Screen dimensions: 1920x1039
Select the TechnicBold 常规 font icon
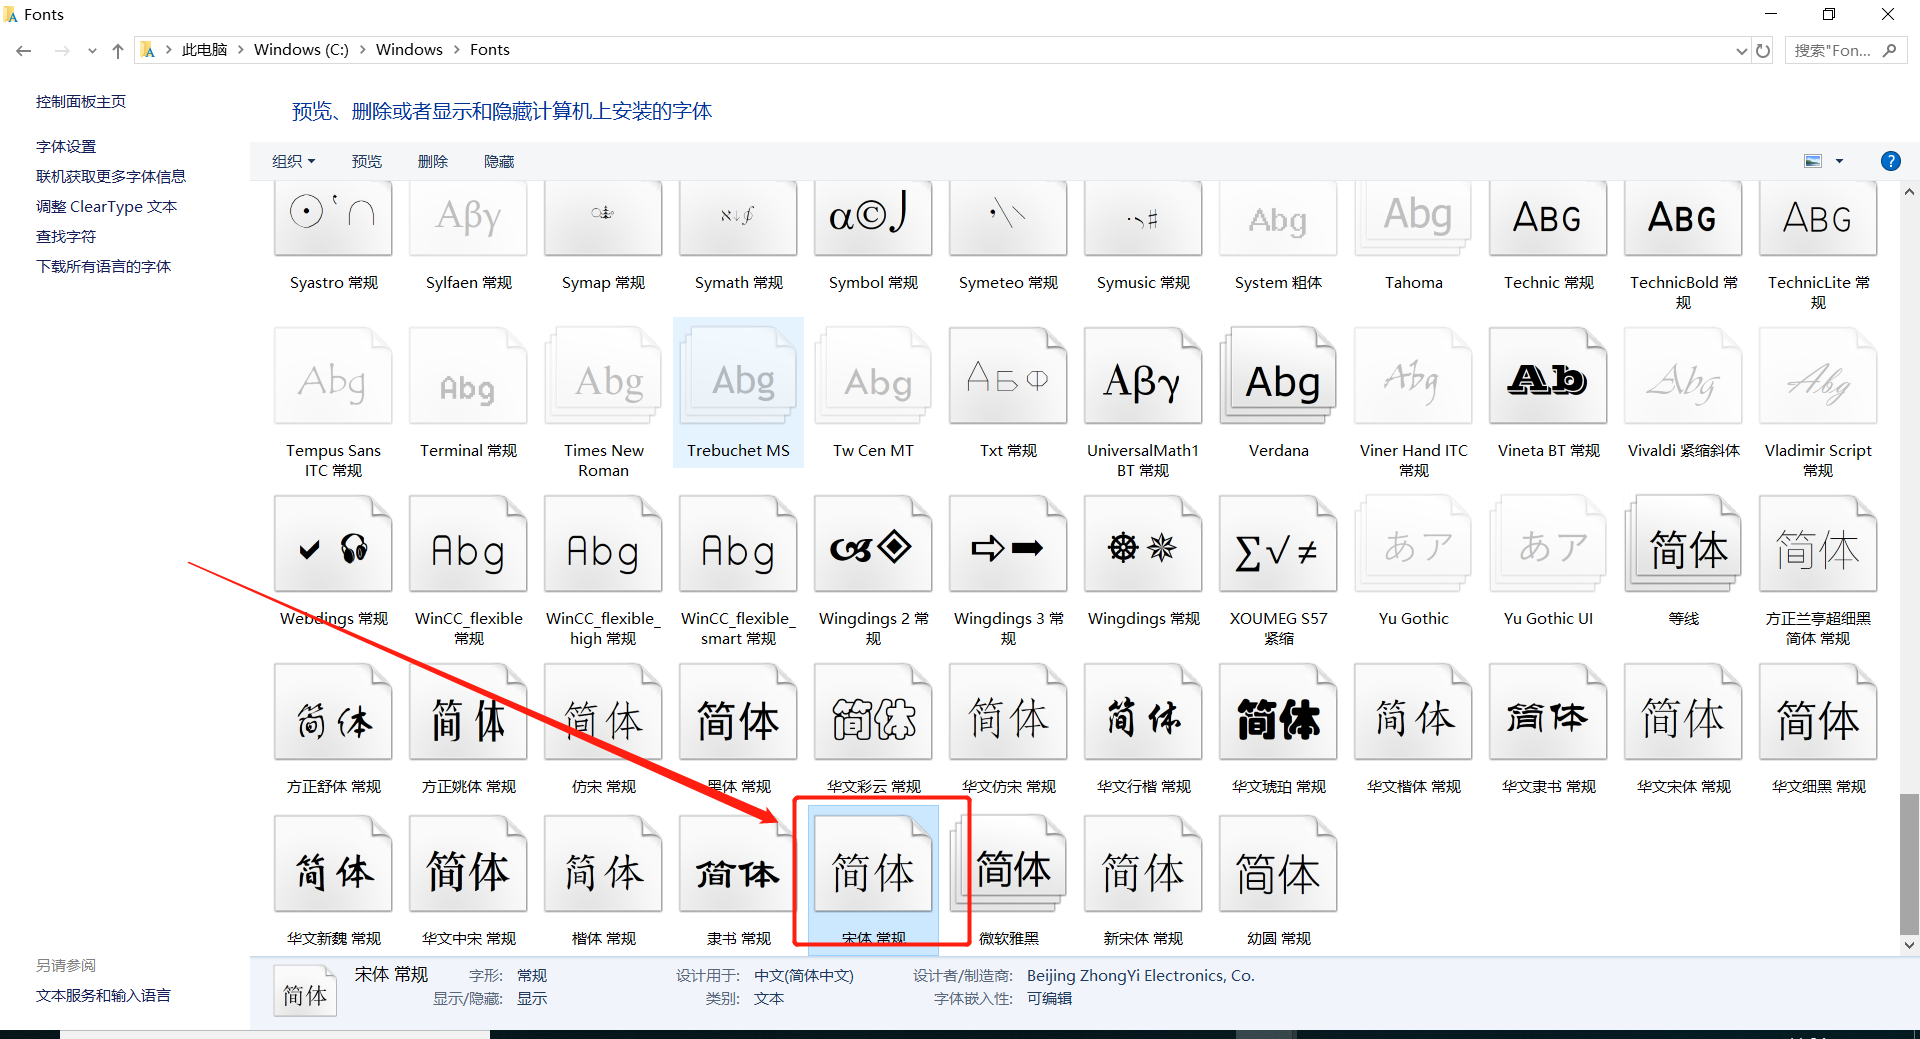(1683, 218)
